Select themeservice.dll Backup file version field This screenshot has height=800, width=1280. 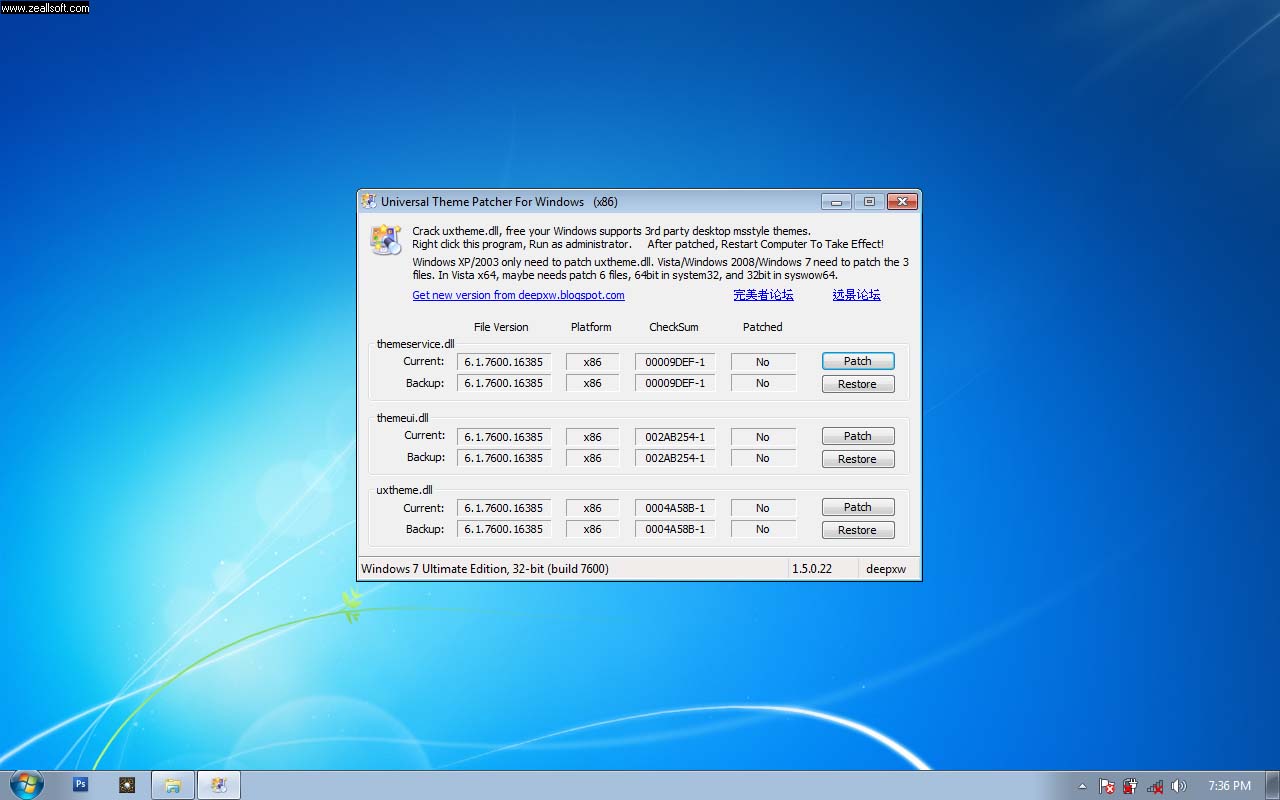(504, 383)
